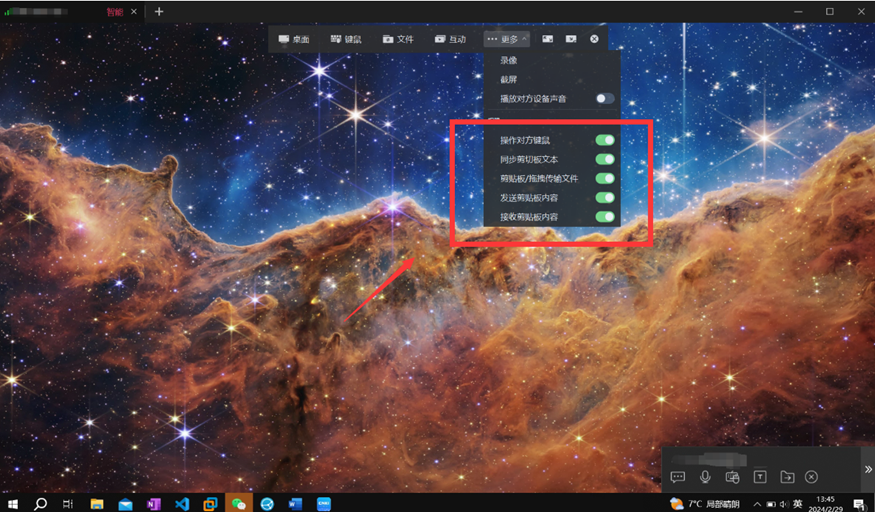This screenshot has width=875, height=512.
Task: Click the collapse toolbar arrow icon
Action: point(571,39)
